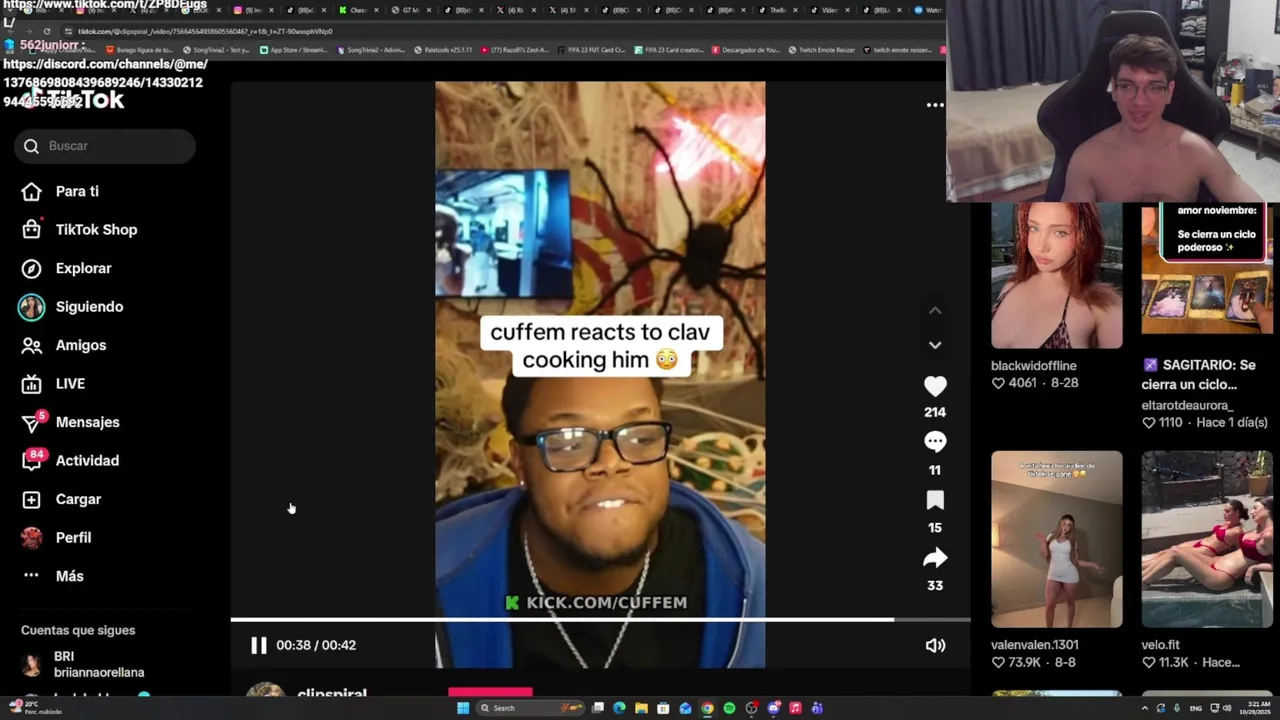Screen dimensions: 1280x720
Task: Open Mensajes inbox
Action: pyautogui.click(x=87, y=422)
